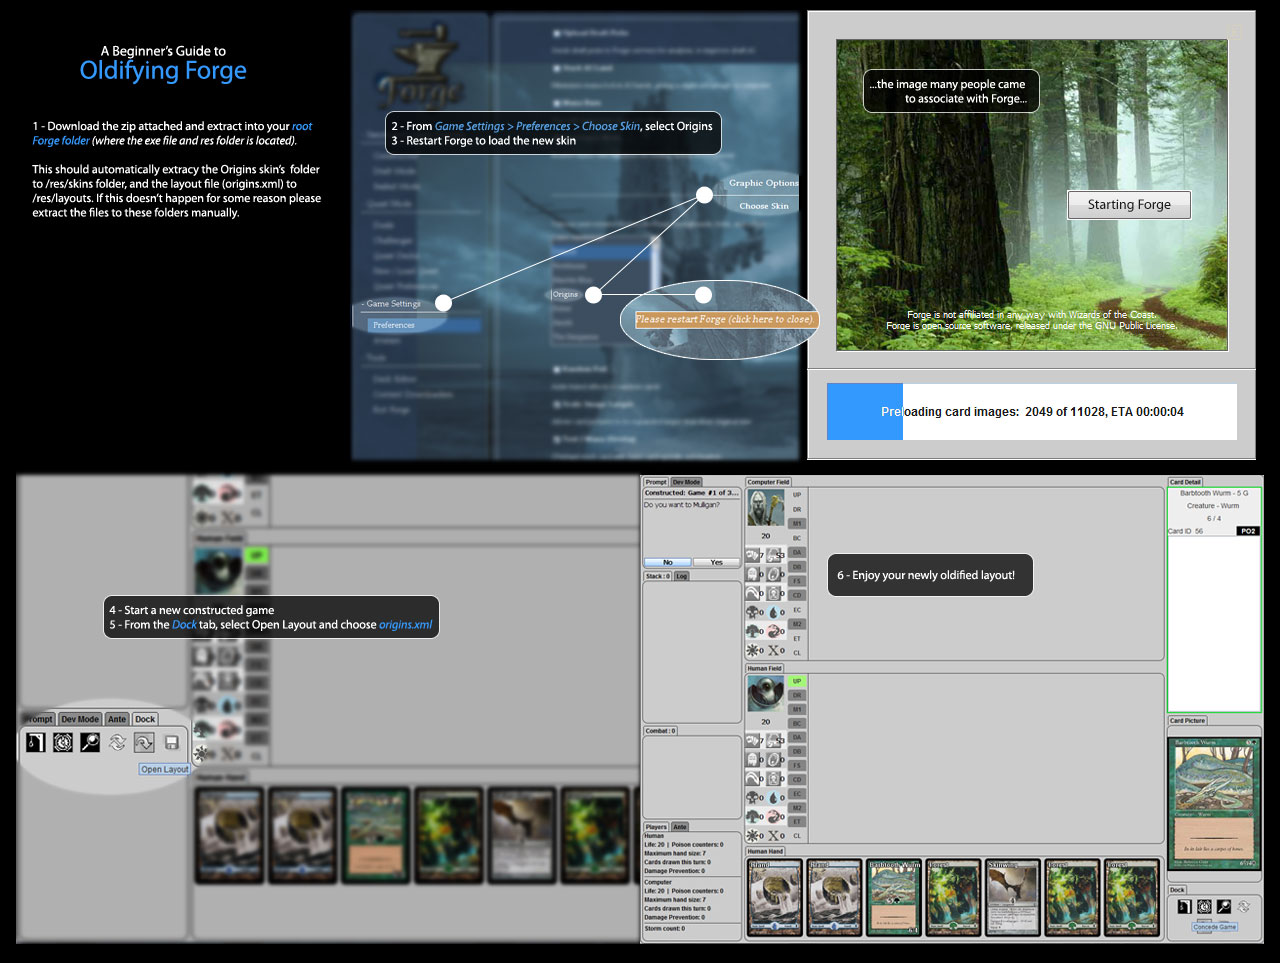Open the highlighted Preferences menu item
The width and height of the screenshot is (1280, 963).
(x=394, y=325)
